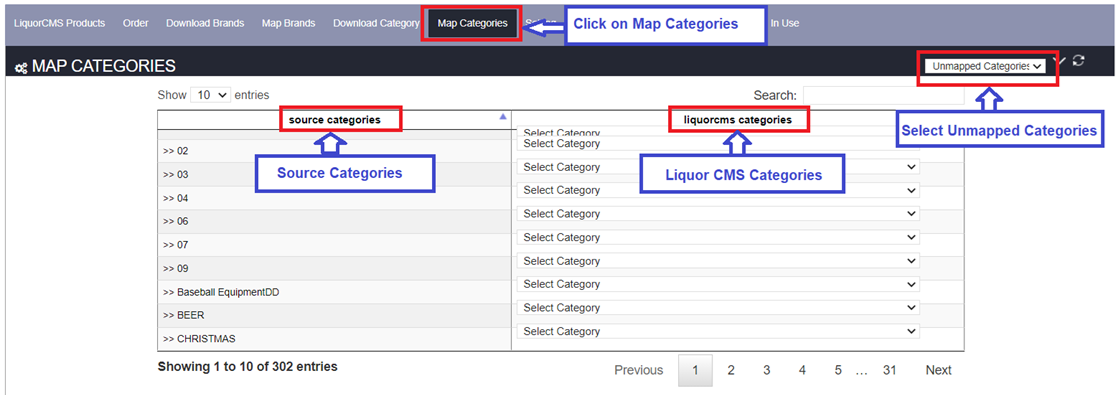Click 'Showing 1 to 10 of 302 entries' text
This screenshot has width=1116, height=395.
247,367
